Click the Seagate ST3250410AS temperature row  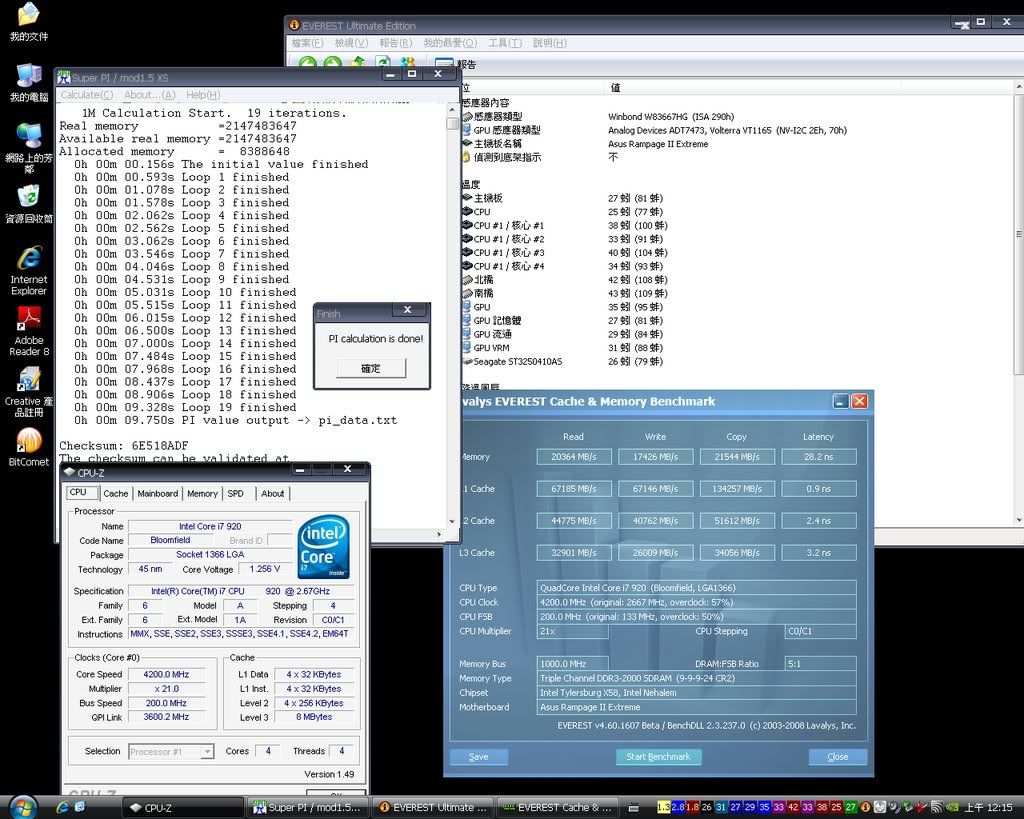point(562,362)
